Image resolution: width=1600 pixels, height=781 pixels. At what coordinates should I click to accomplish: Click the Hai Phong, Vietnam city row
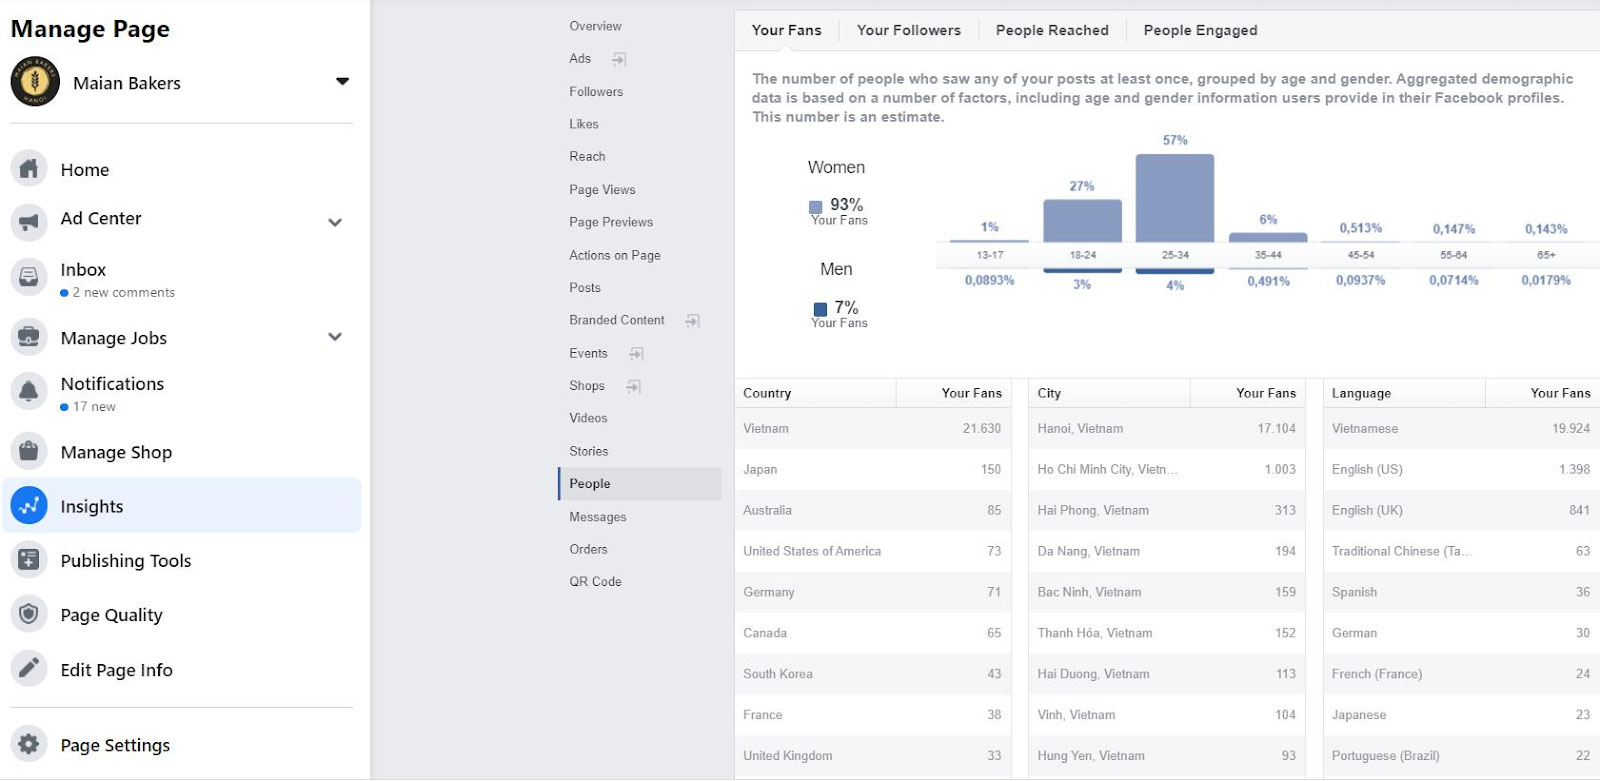pyautogui.click(x=1167, y=510)
